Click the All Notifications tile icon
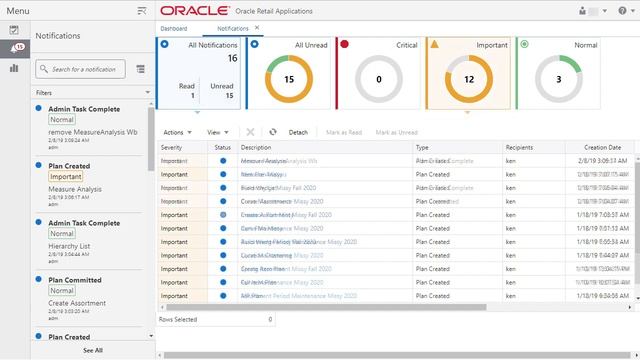This screenshot has height=360, width=640. [x=164, y=44]
